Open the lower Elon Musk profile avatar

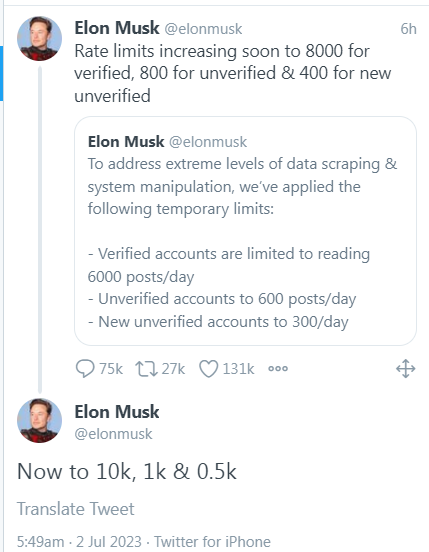39,420
